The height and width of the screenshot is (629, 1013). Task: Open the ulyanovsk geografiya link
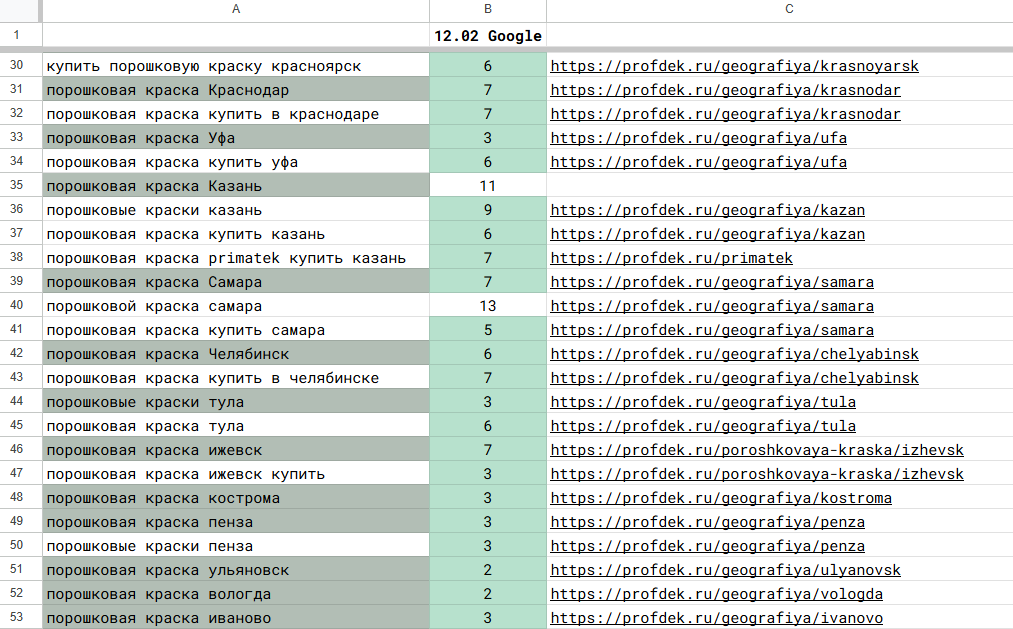click(725, 570)
